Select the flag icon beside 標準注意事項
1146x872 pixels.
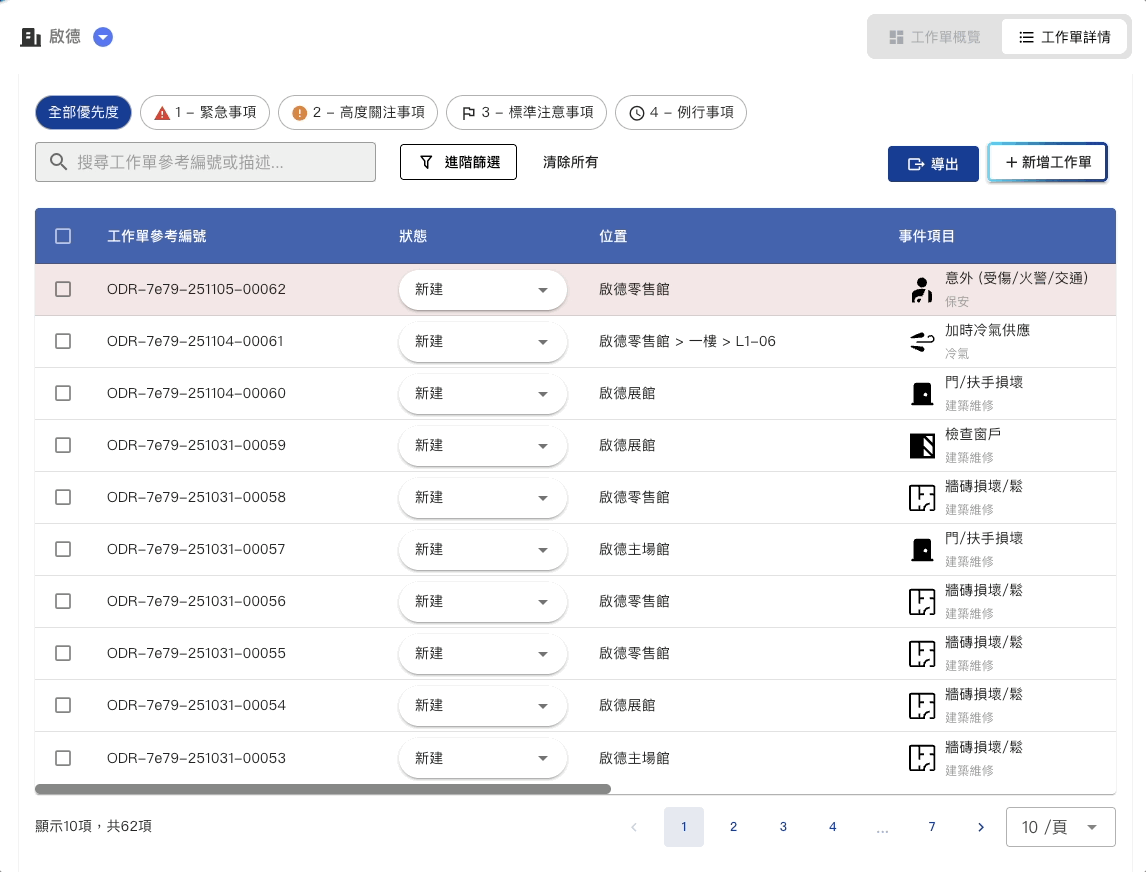468,112
